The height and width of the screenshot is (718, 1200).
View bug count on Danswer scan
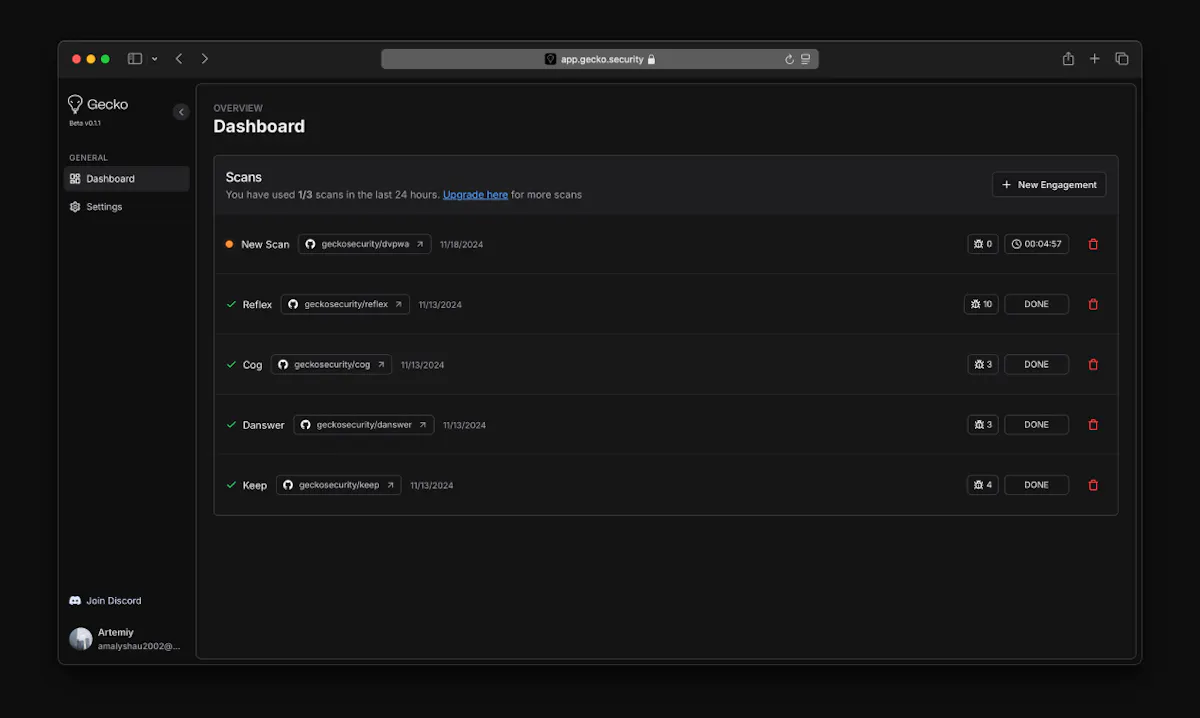point(983,424)
